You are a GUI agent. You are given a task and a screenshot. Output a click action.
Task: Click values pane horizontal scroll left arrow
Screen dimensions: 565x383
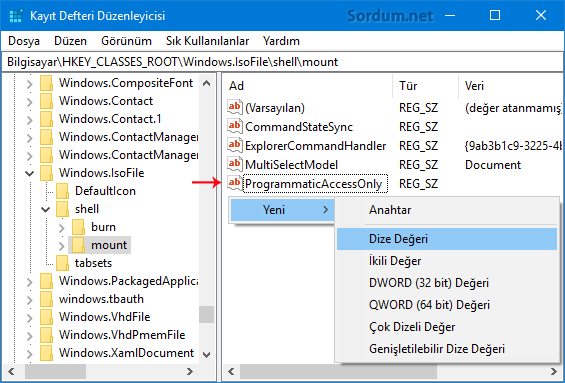231,371
